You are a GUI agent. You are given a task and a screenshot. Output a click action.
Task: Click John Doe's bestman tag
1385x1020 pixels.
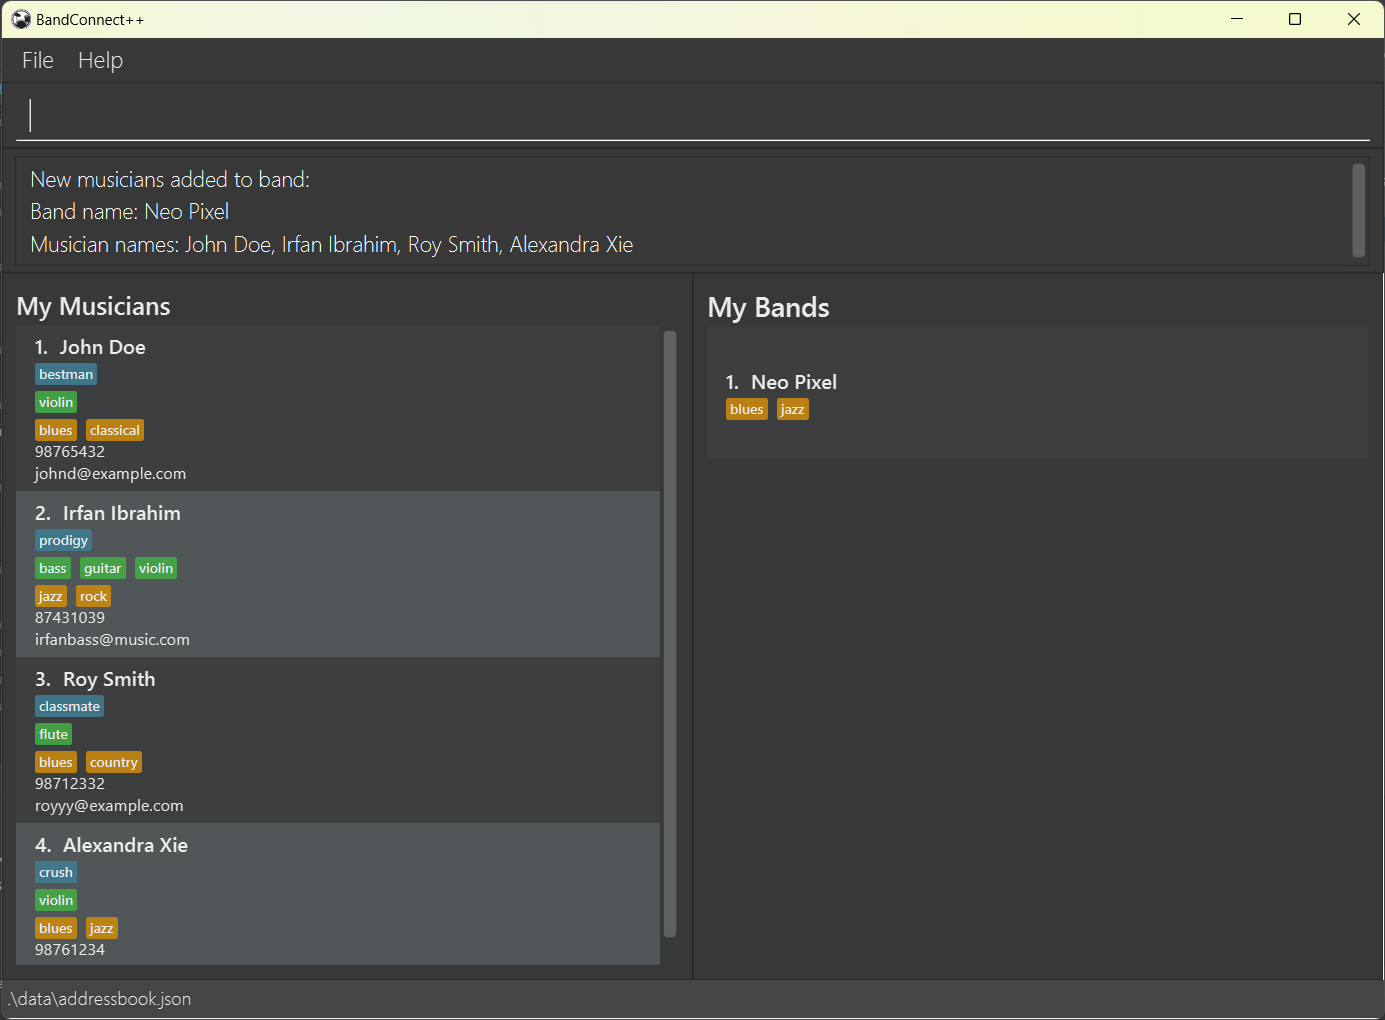pyautogui.click(x=66, y=375)
